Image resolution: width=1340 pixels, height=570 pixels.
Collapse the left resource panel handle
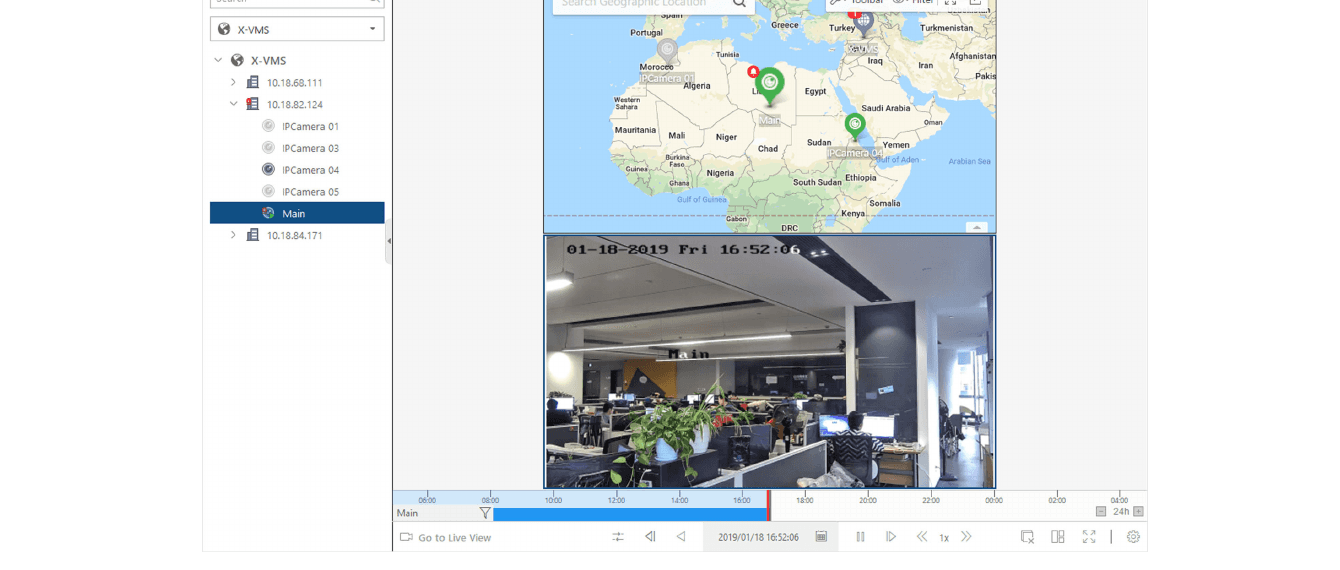click(389, 241)
